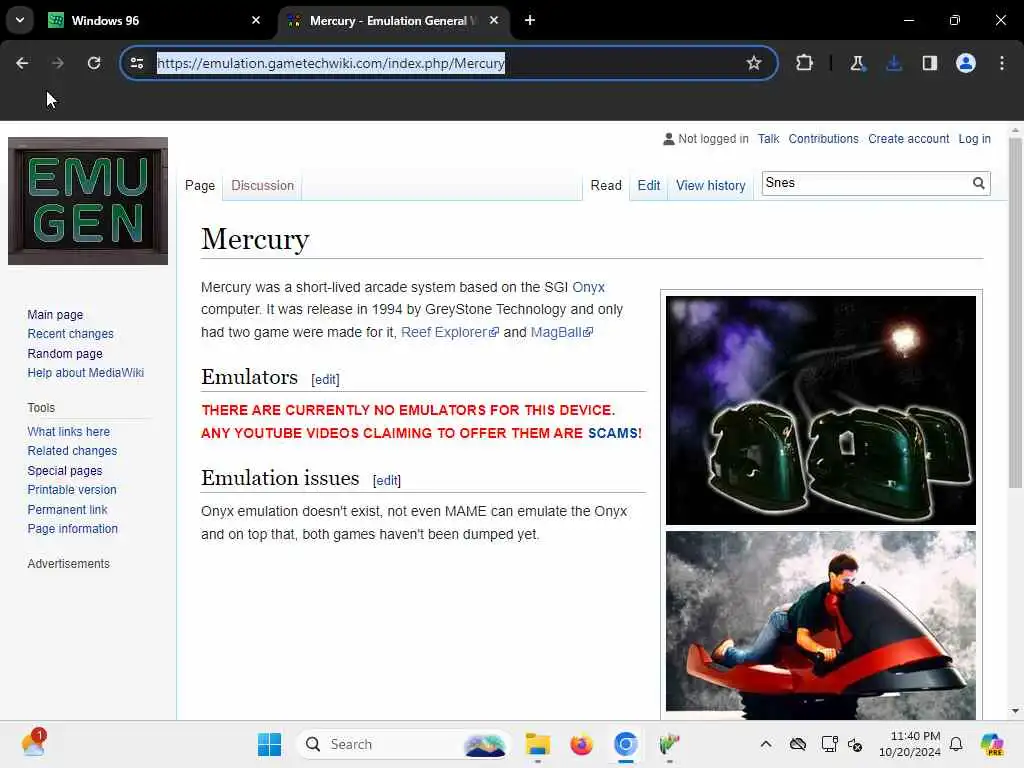Open Recent changes
This screenshot has width=1024, height=768.
[71, 334]
